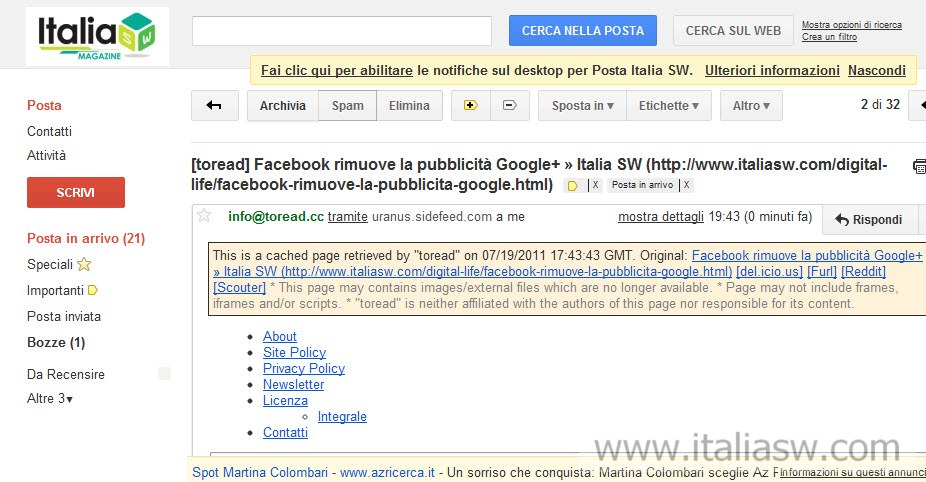This screenshot has height=482, width=926.
Task: Open the Privacy Policy link
Action: [x=304, y=369]
